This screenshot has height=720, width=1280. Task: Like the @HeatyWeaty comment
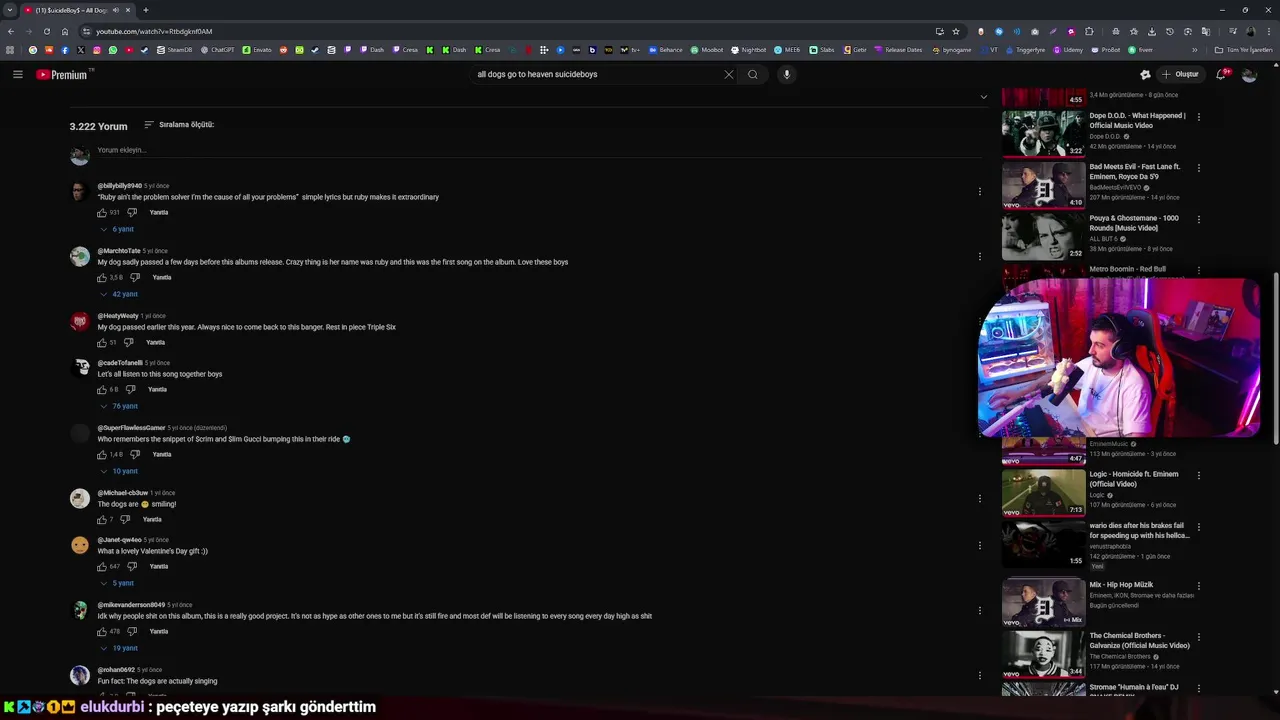point(102,342)
